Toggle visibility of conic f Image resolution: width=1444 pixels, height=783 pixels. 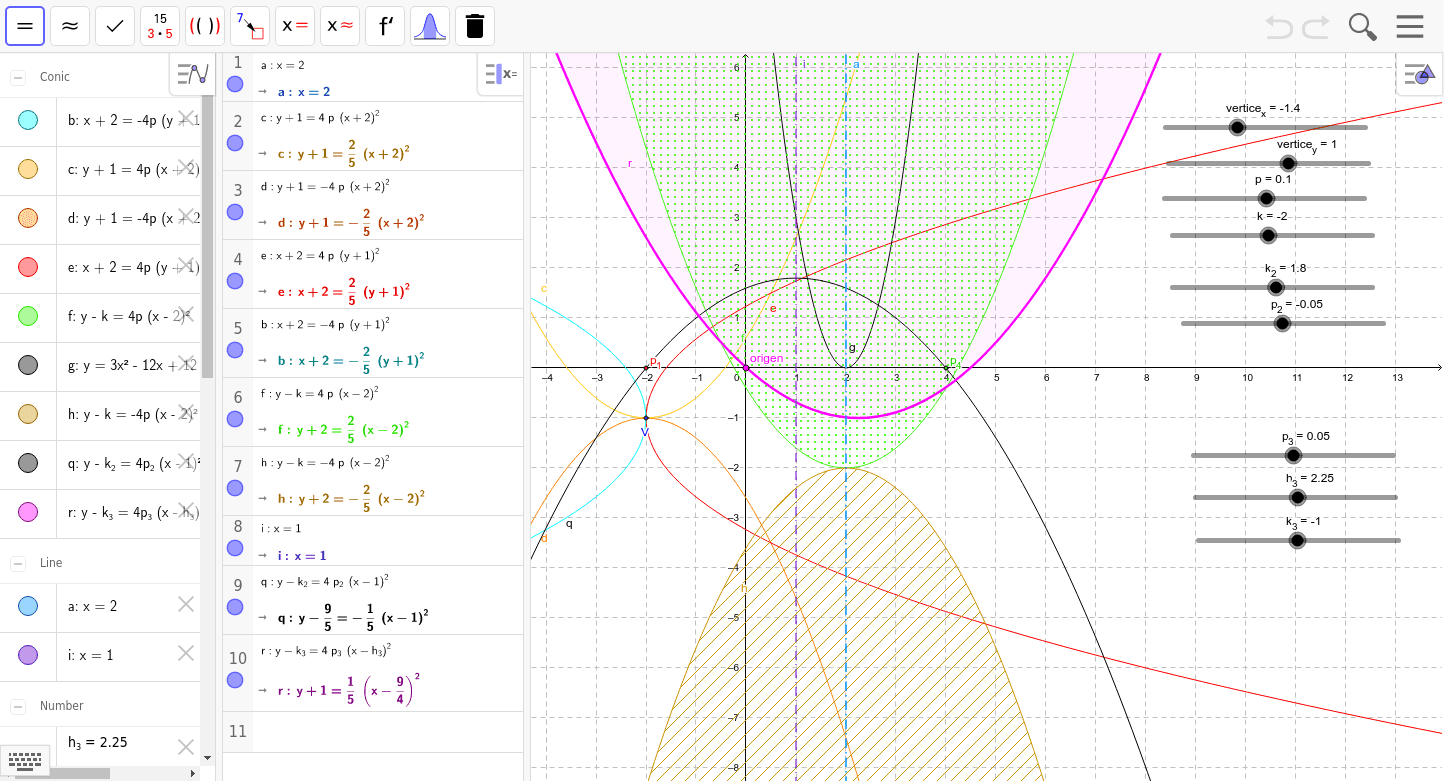(28, 316)
